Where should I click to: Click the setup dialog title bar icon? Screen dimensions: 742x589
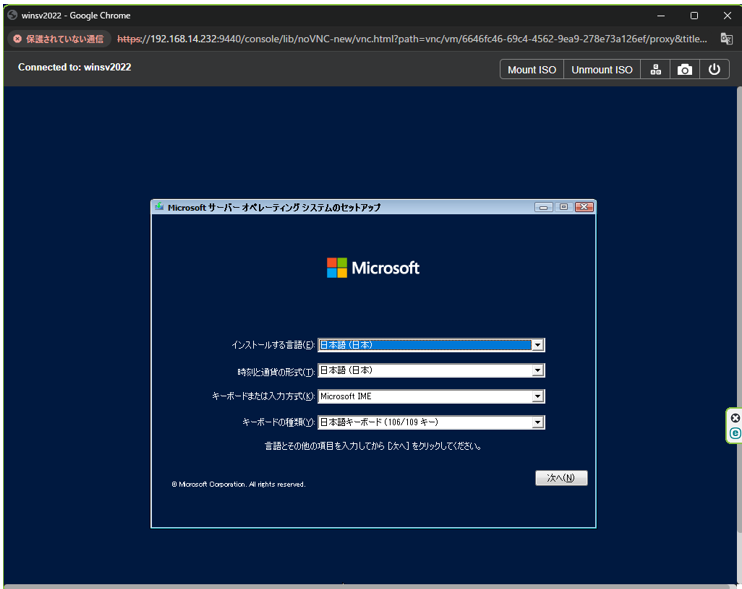pos(159,207)
